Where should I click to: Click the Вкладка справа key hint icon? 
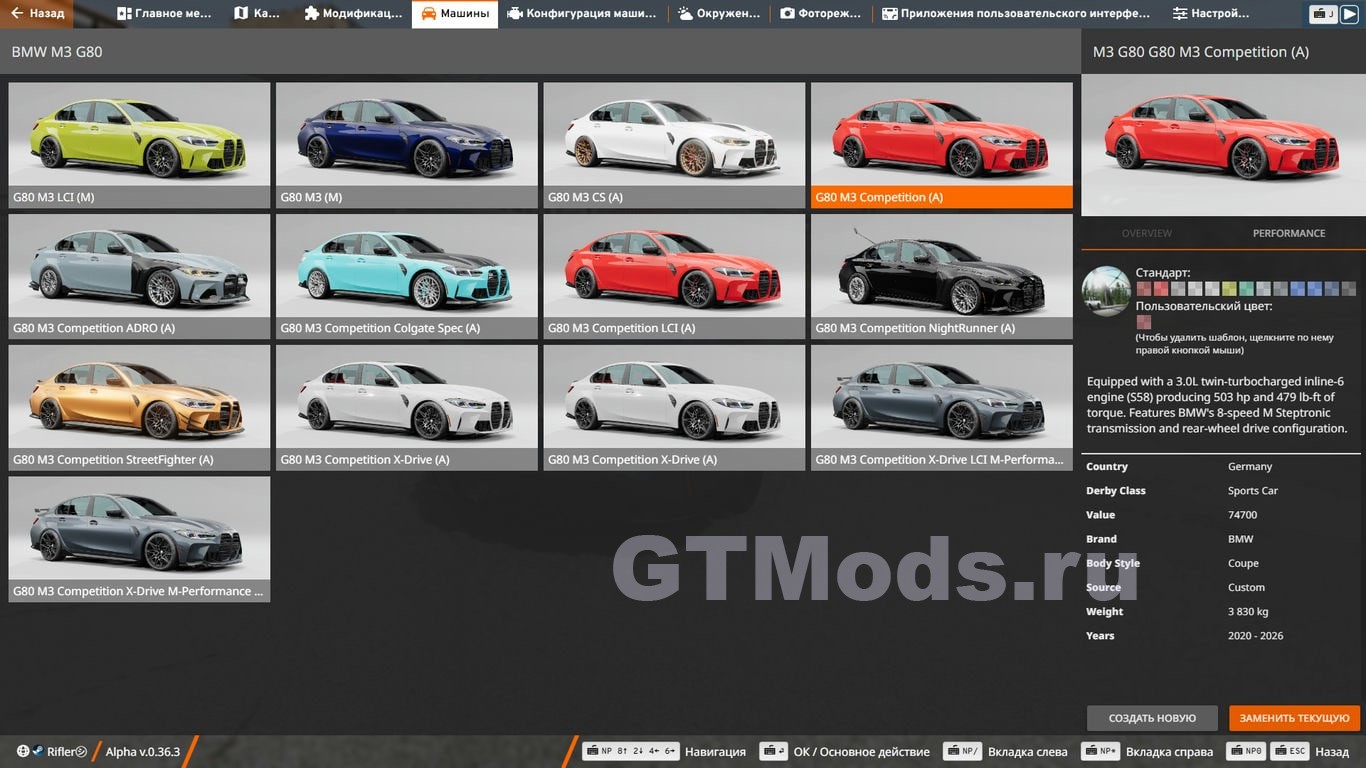tap(1100, 752)
